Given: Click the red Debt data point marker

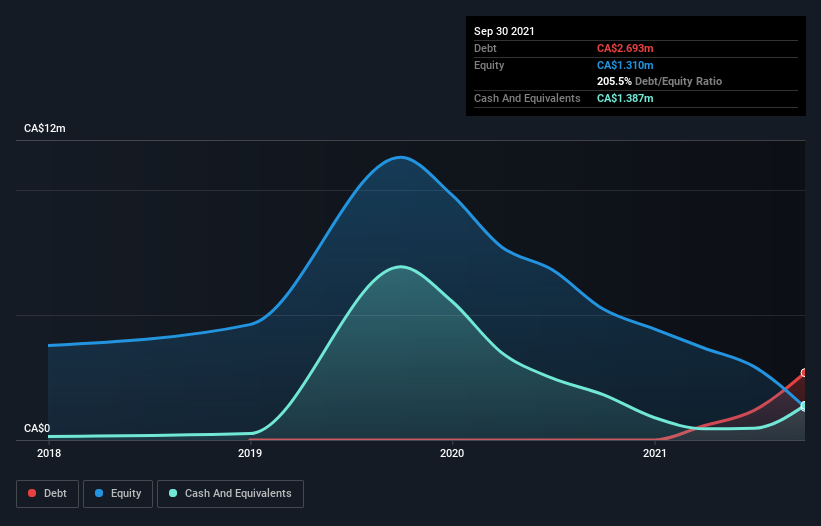Looking at the screenshot, I should tap(804, 373).
